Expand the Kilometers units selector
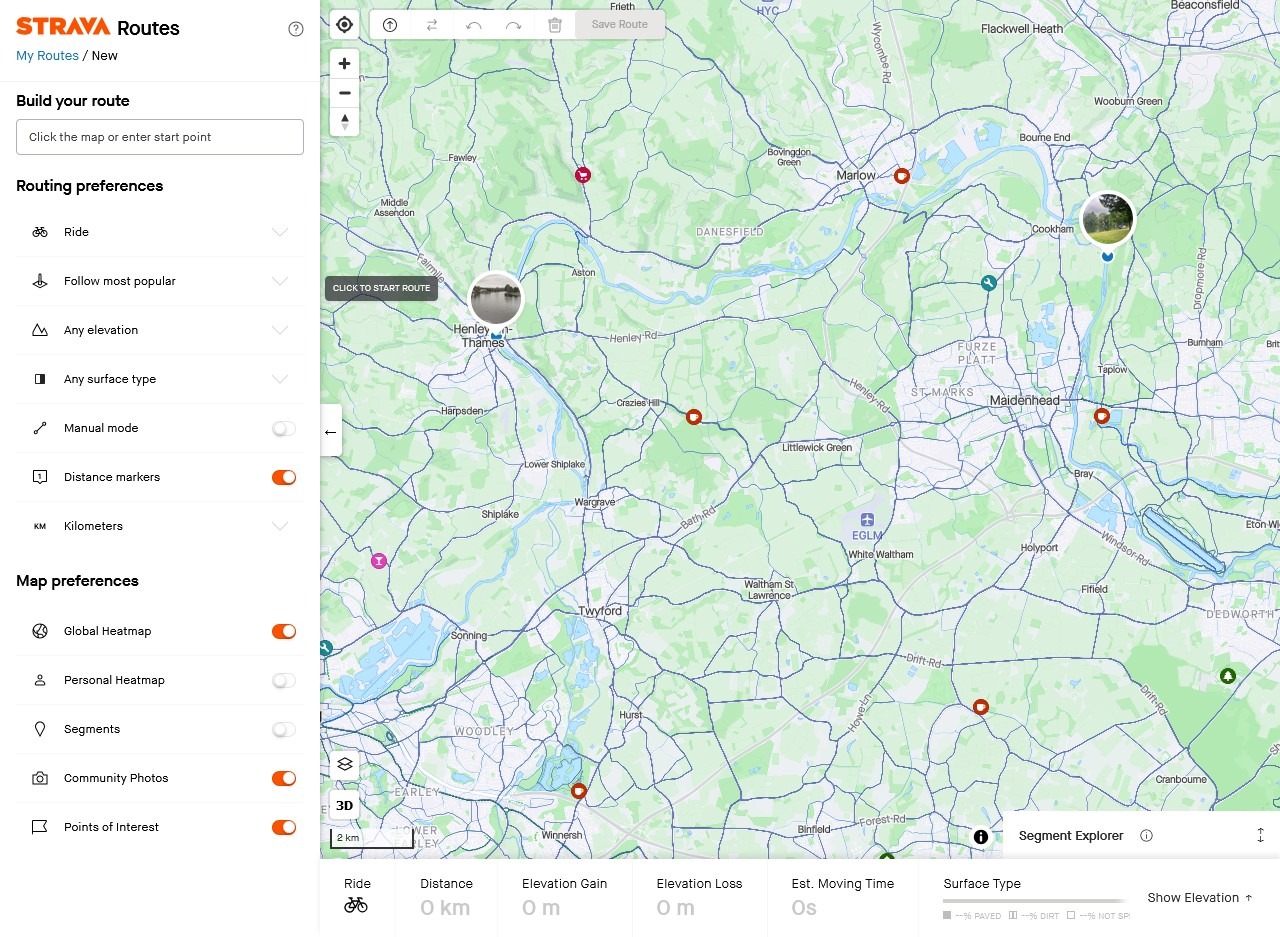The height and width of the screenshot is (937, 1280). click(280, 525)
